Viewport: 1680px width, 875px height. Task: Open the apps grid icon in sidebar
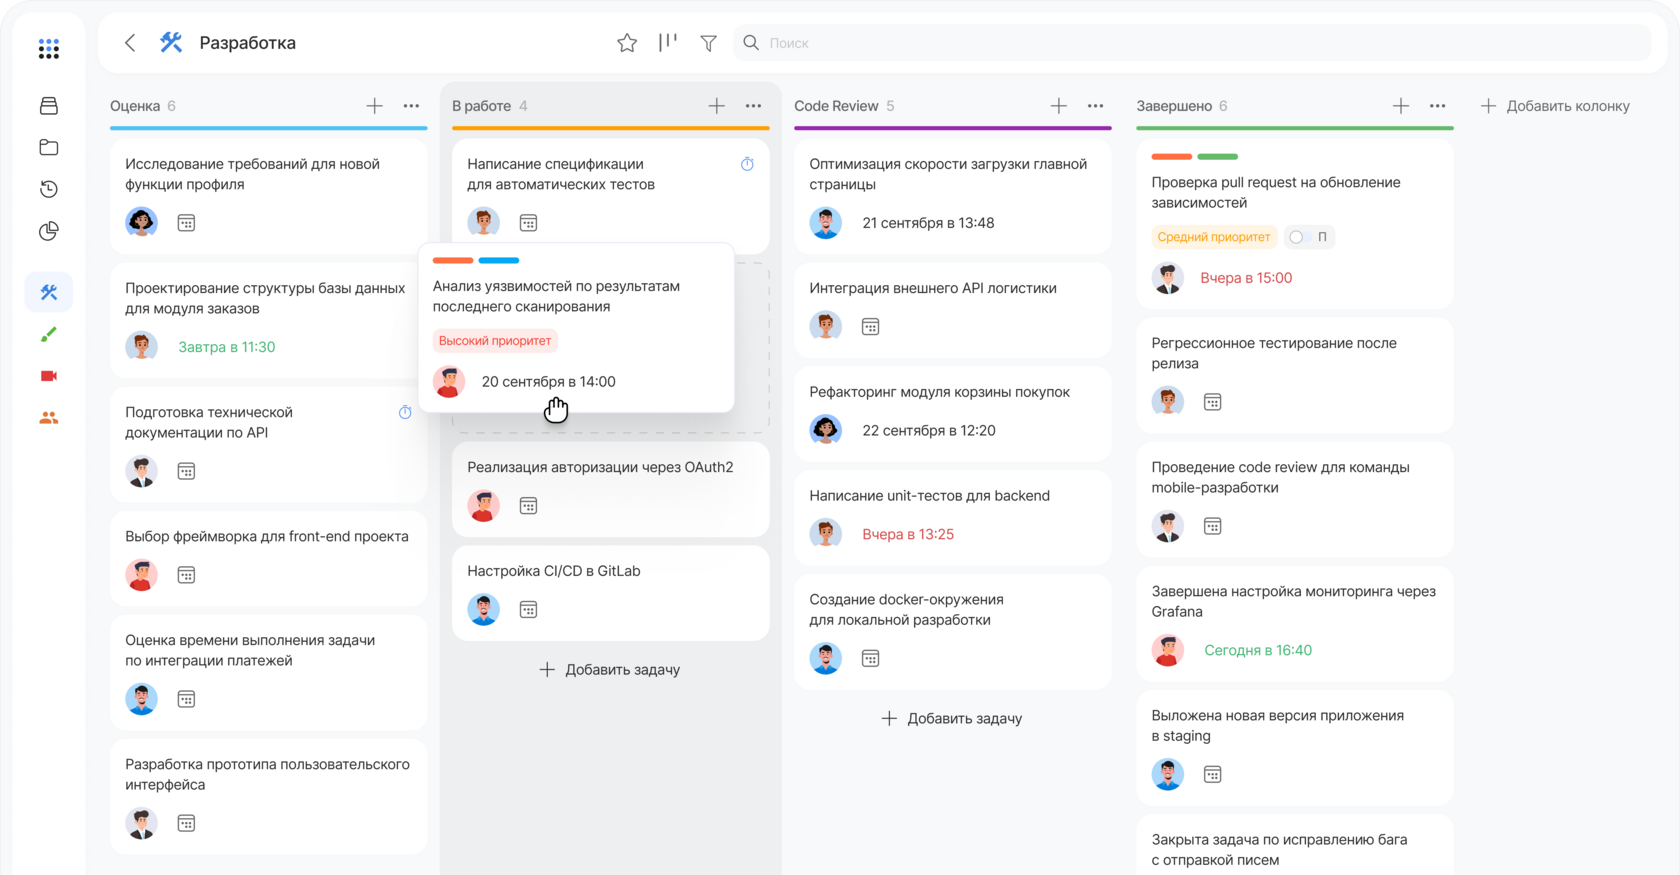pyautogui.click(x=48, y=49)
